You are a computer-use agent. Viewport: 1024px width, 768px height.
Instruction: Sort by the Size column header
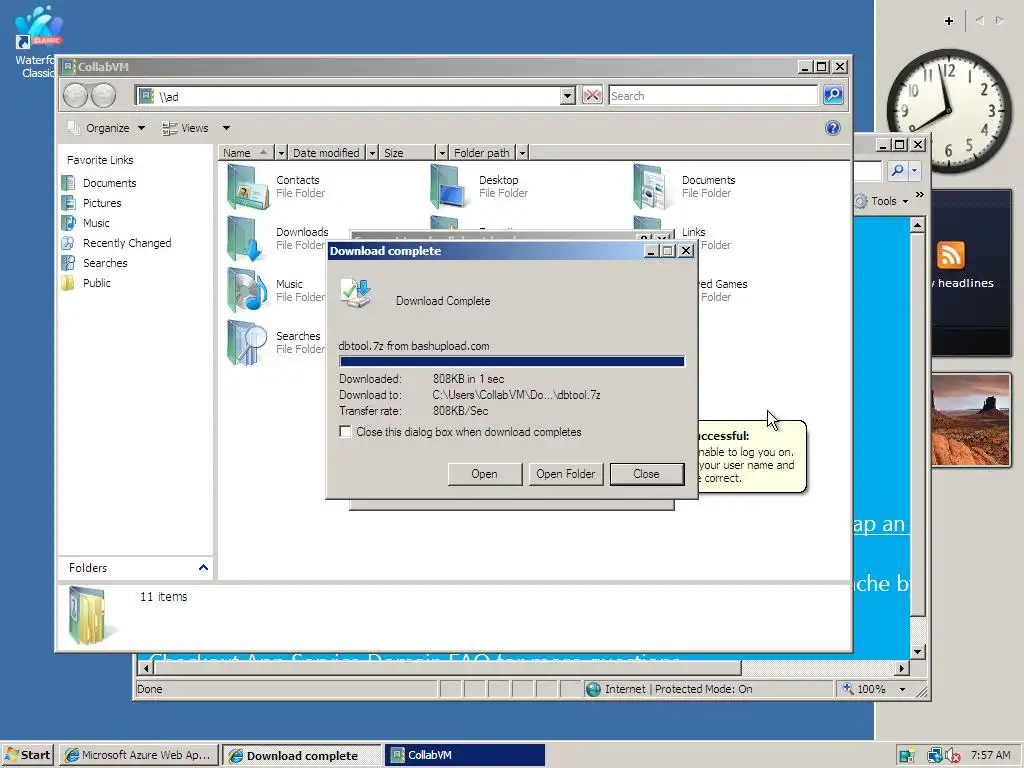click(x=408, y=153)
